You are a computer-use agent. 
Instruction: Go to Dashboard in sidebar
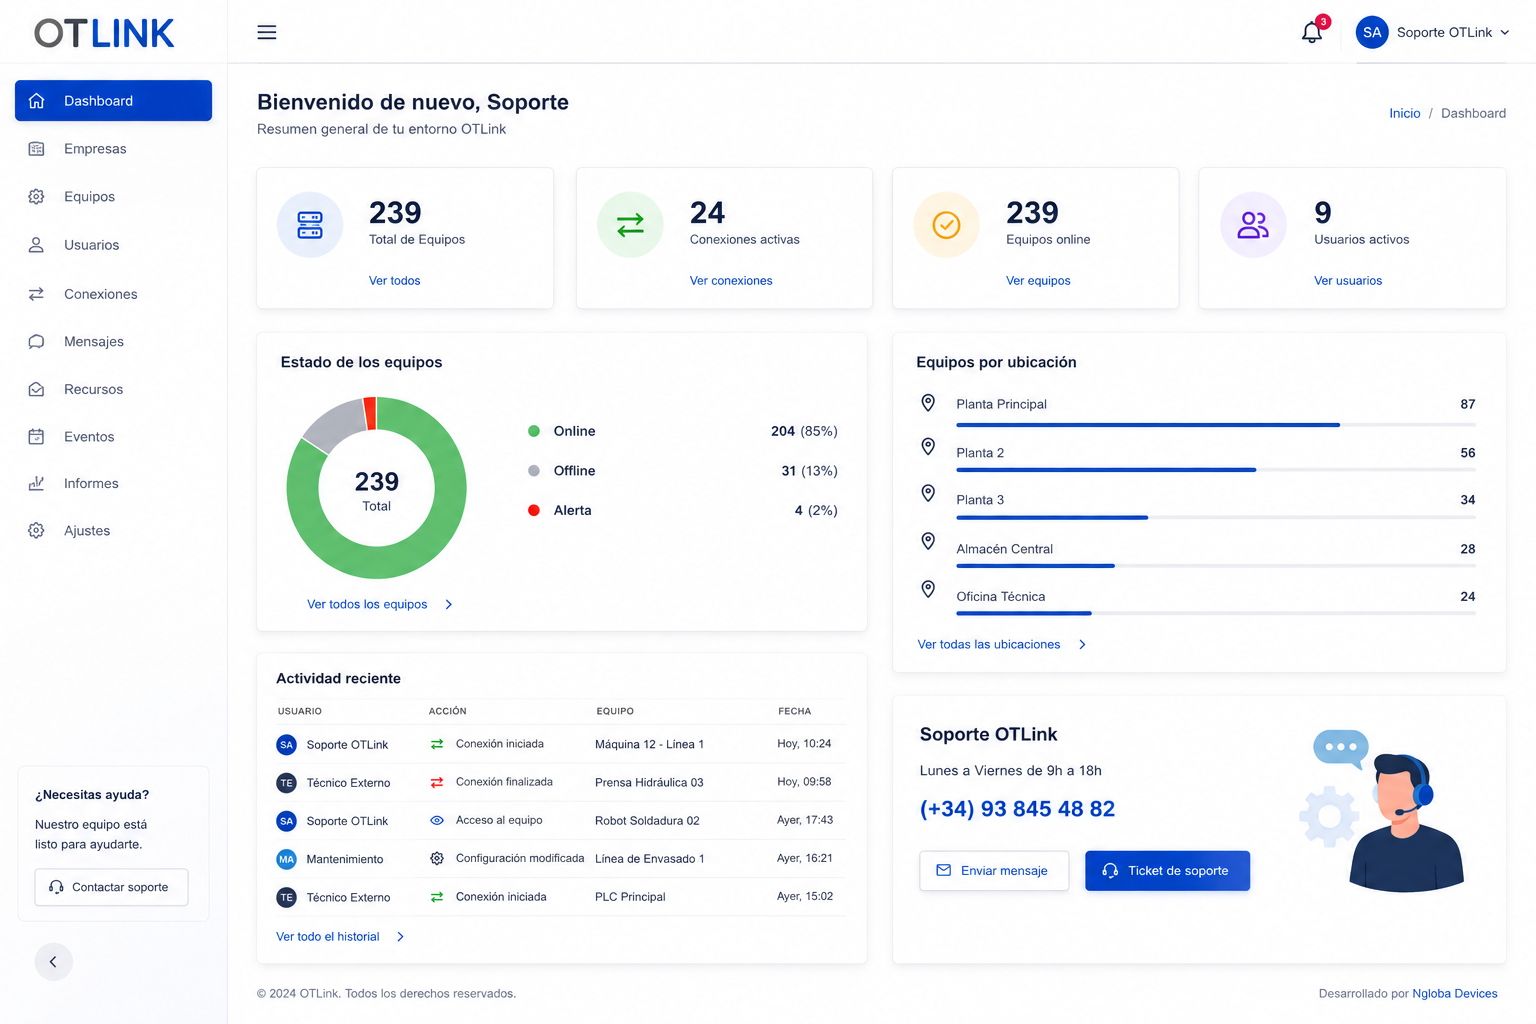(113, 100)
